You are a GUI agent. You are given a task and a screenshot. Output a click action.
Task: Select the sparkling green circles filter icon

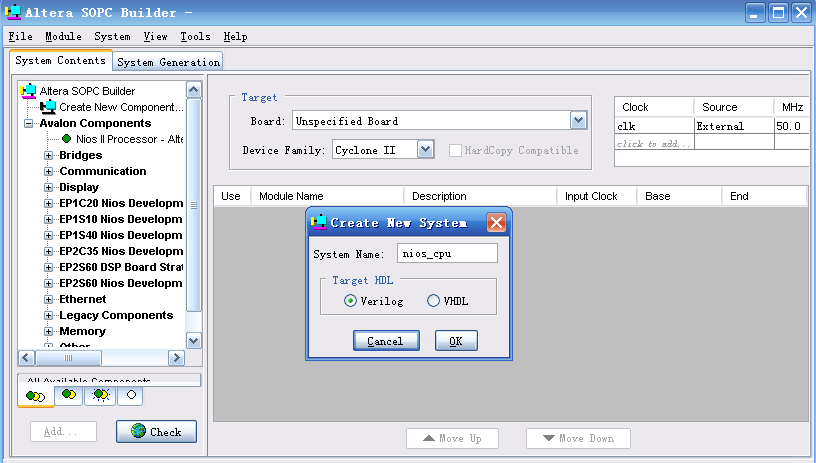(100, 395)
